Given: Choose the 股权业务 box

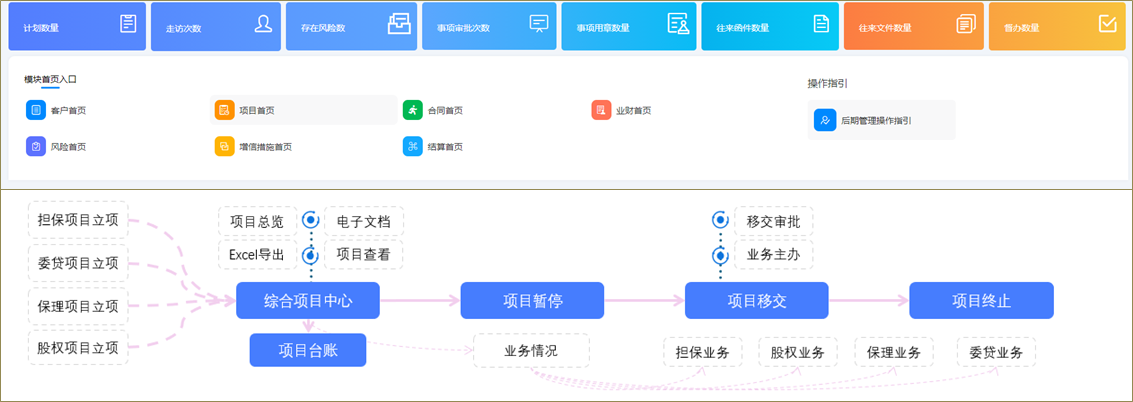Looking at the screenshot, I should [798, 352].
